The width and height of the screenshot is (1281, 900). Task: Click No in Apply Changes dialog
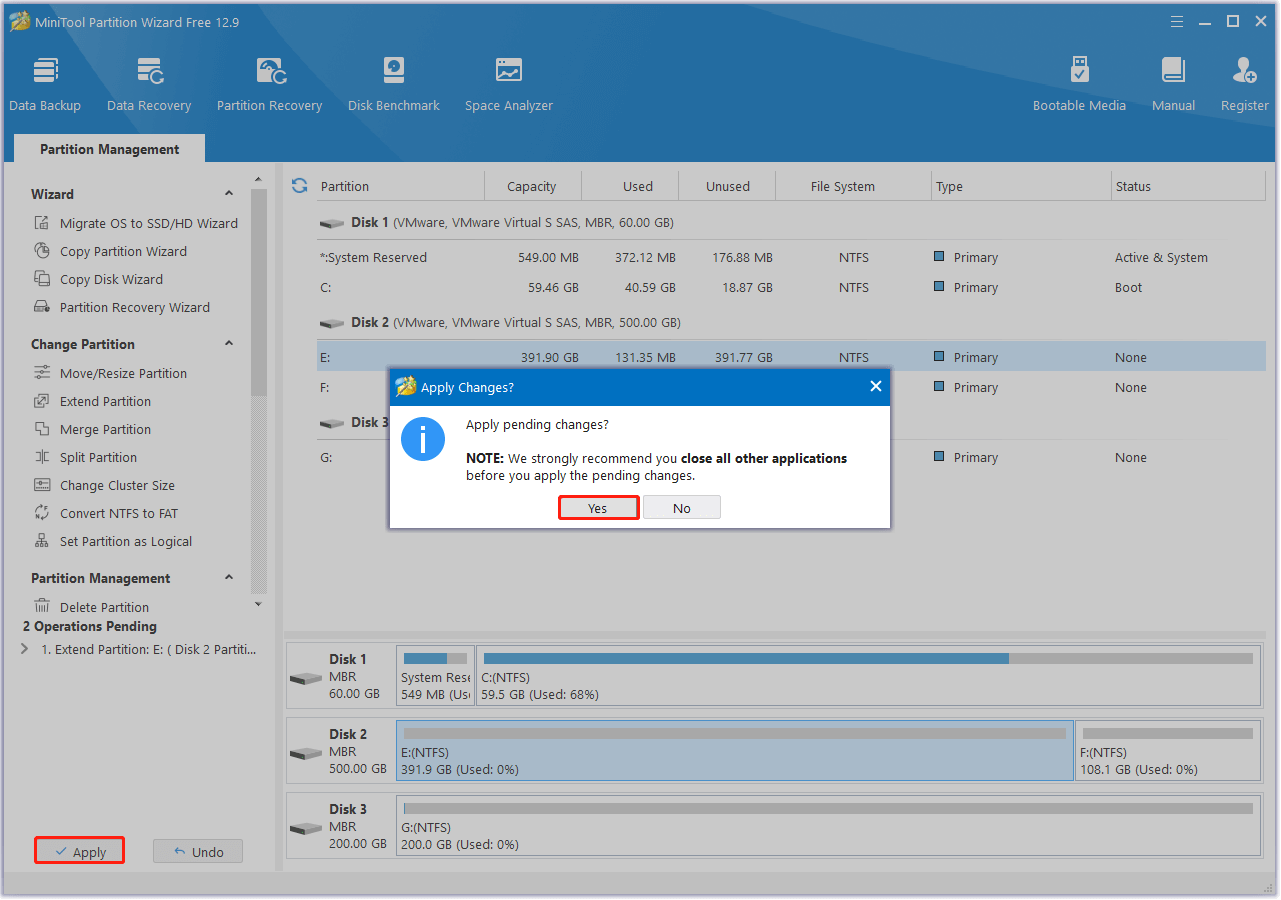(x=682, y=508)
